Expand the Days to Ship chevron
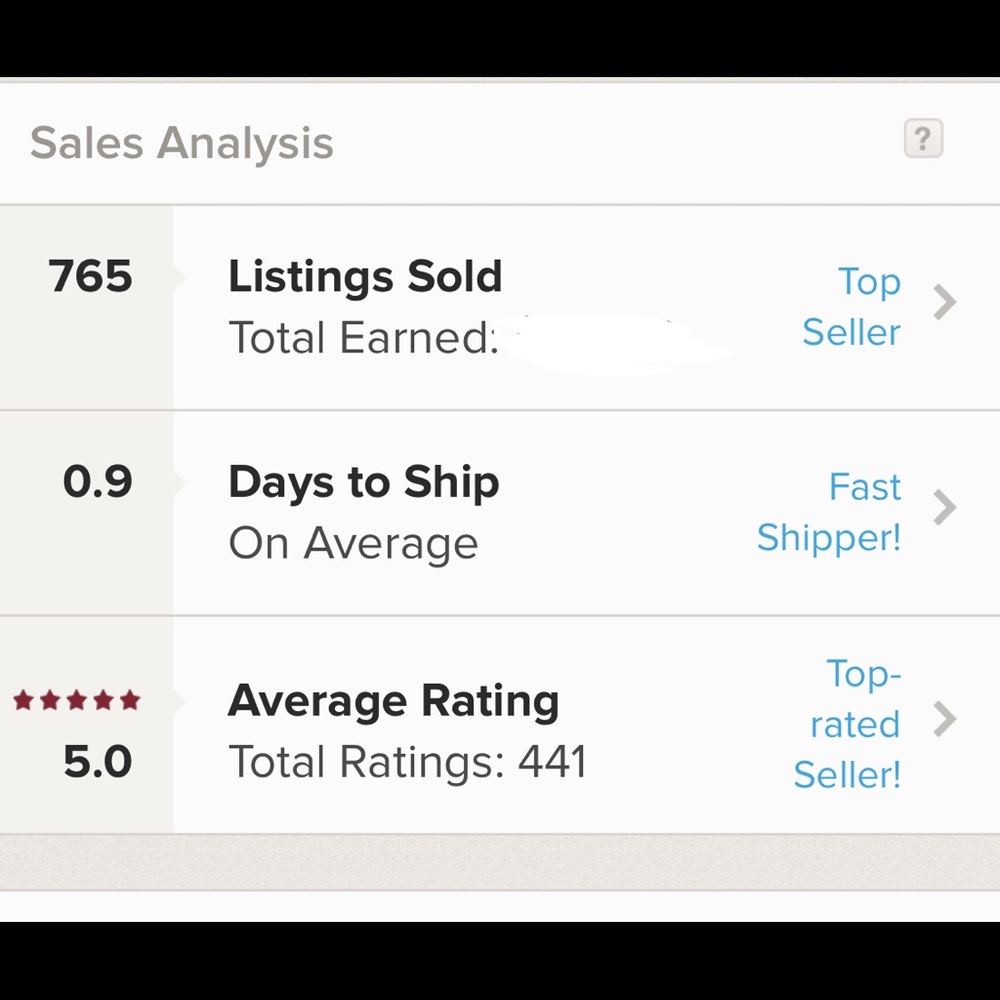Viewport: 1000px width, 1000px height. (x=944, y=508)
